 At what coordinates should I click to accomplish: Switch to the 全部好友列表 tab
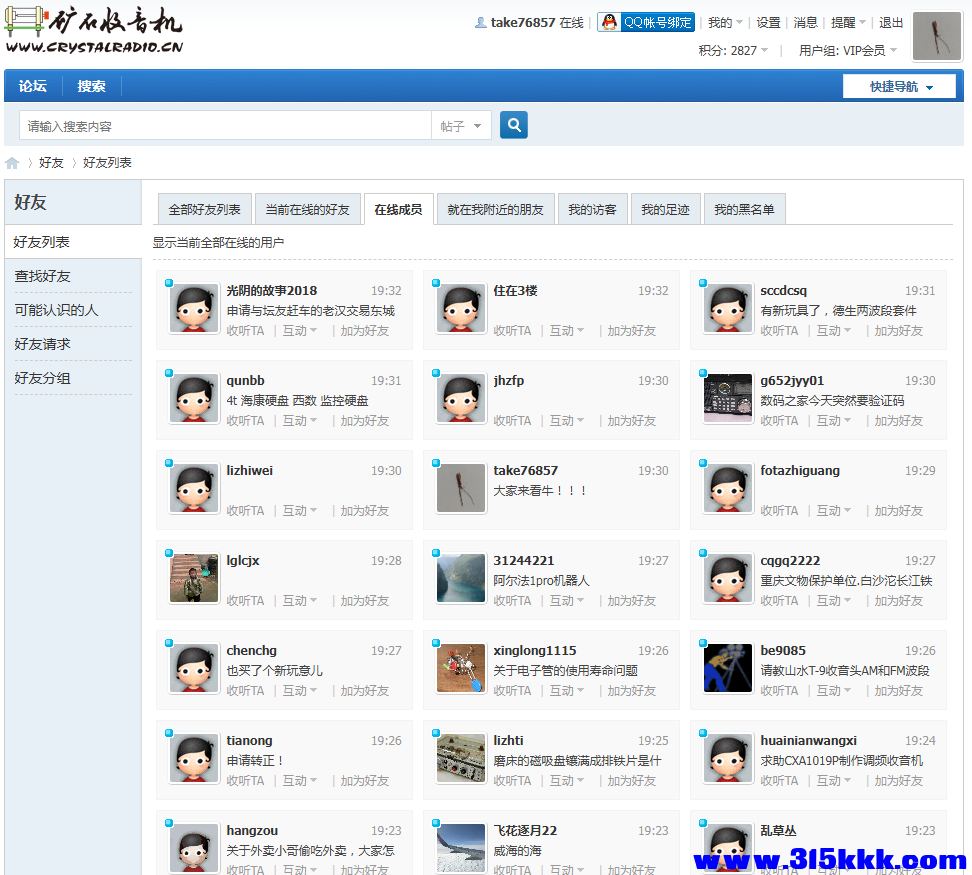[x=204, y=208]
